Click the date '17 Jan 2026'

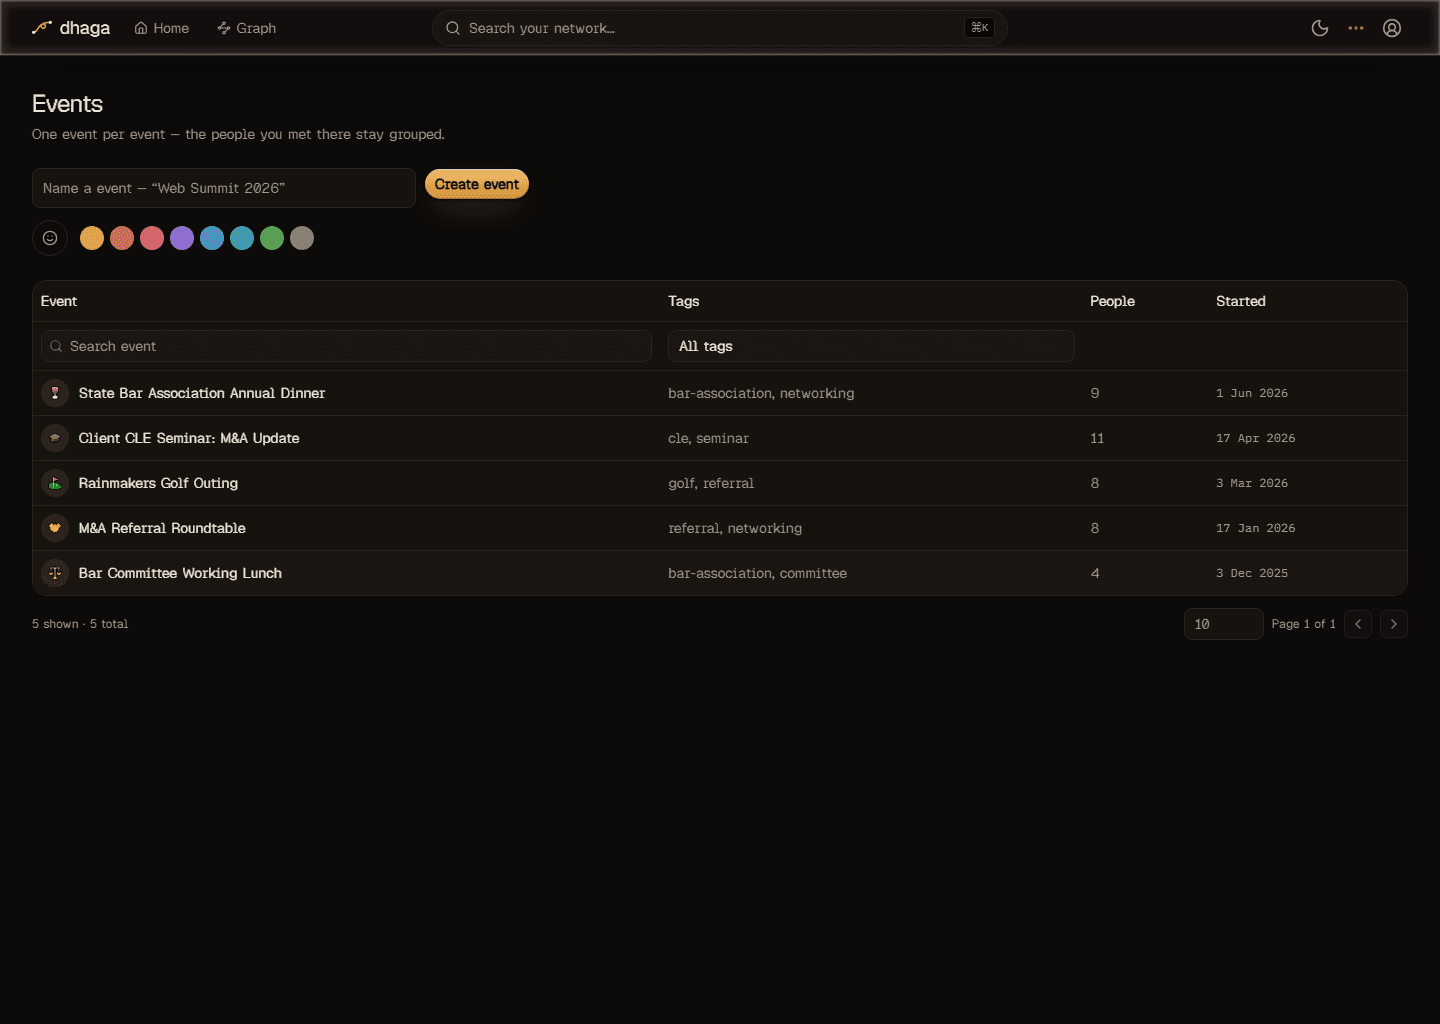(1256, 528)
